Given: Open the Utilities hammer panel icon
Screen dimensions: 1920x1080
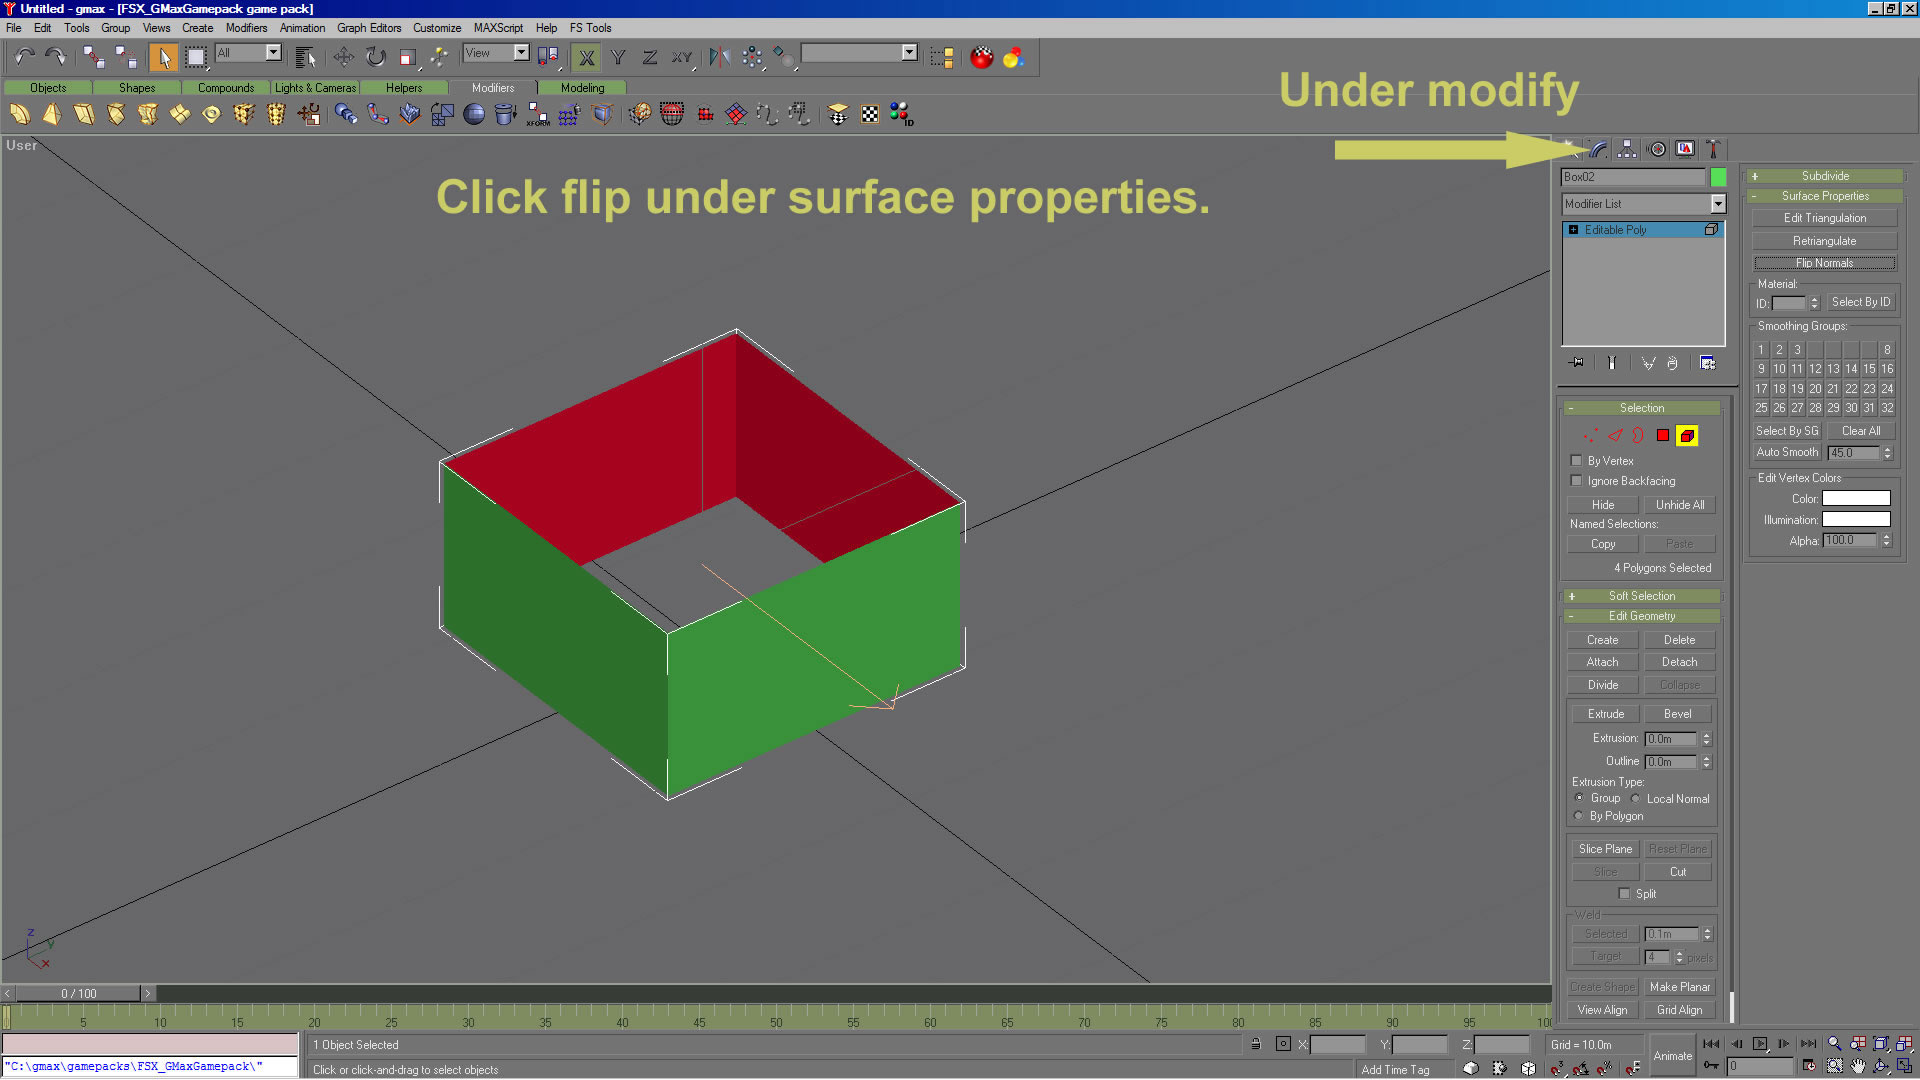Looking at the screenshot, I should click(x=1713, y=149).
